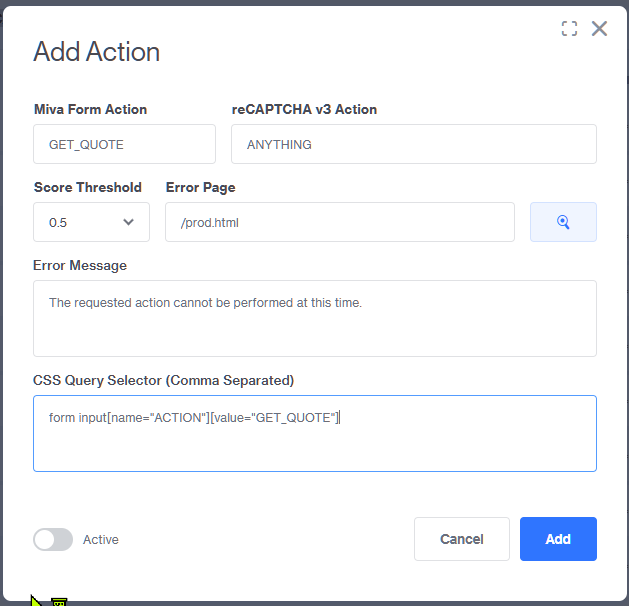Click the "reCAPTCHA v3 Action" label
Viewport: 629px width, 606px height.
pos(304,109)
